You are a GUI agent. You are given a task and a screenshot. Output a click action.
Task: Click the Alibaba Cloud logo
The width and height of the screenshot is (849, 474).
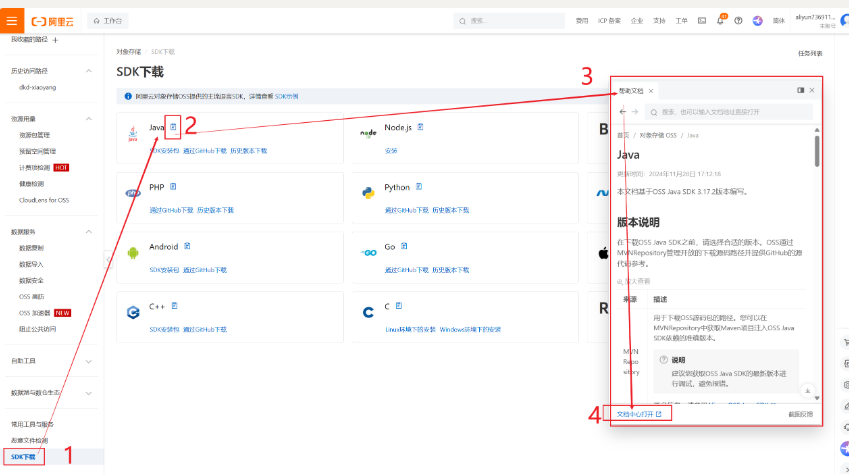click(x=53, y=22)
